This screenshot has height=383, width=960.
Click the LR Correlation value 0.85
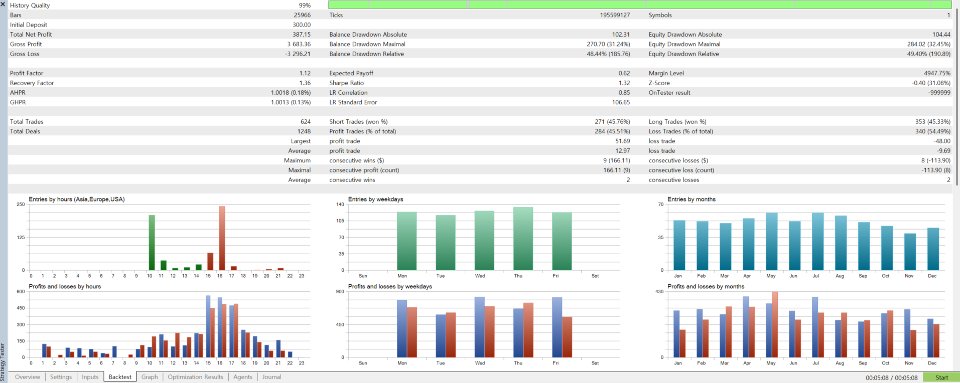(x=625, y=92)
